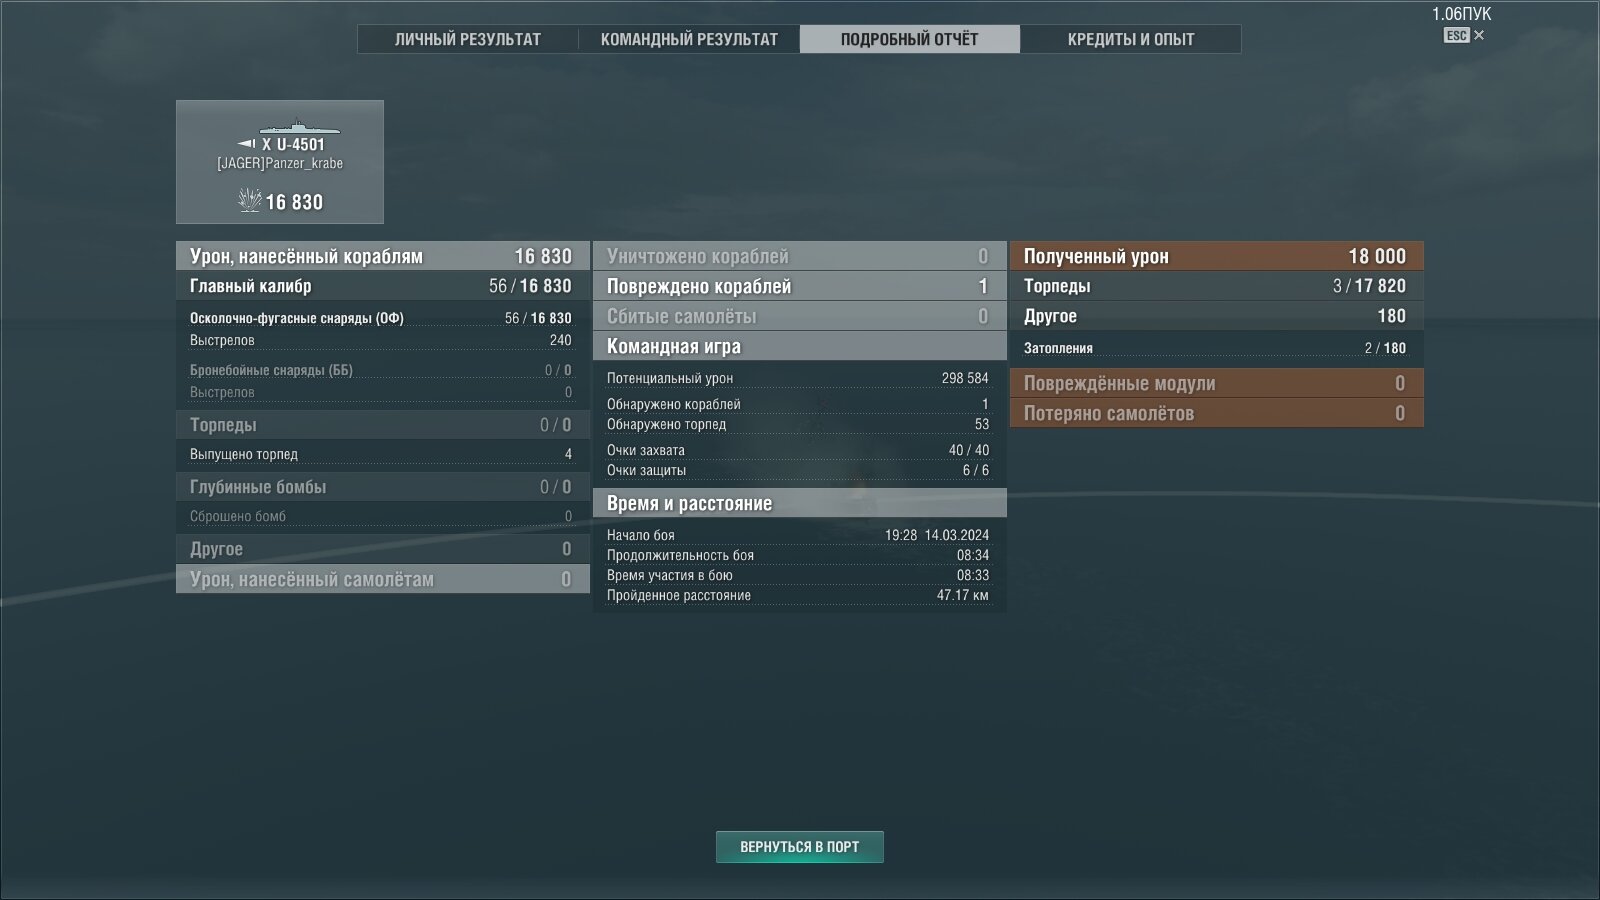Click the ESC key icon

pyautogui.click(x=1456, y=35)
